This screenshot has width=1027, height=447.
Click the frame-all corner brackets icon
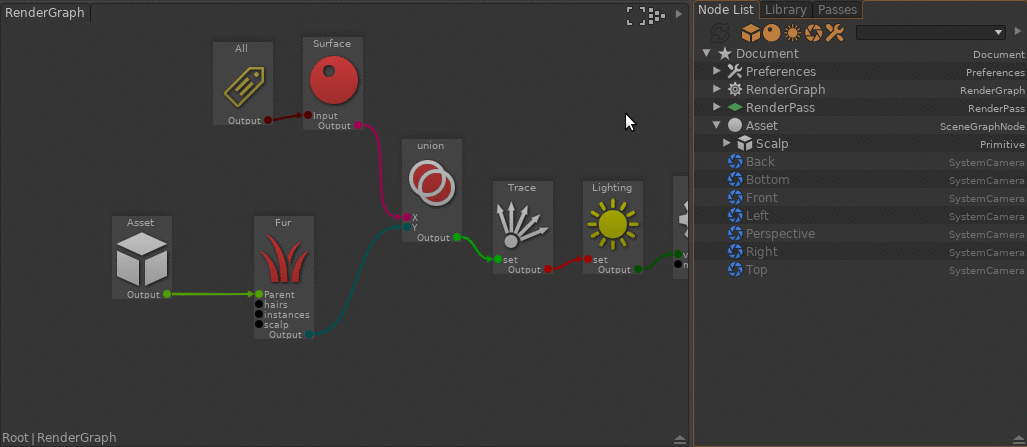coord(635,15)
